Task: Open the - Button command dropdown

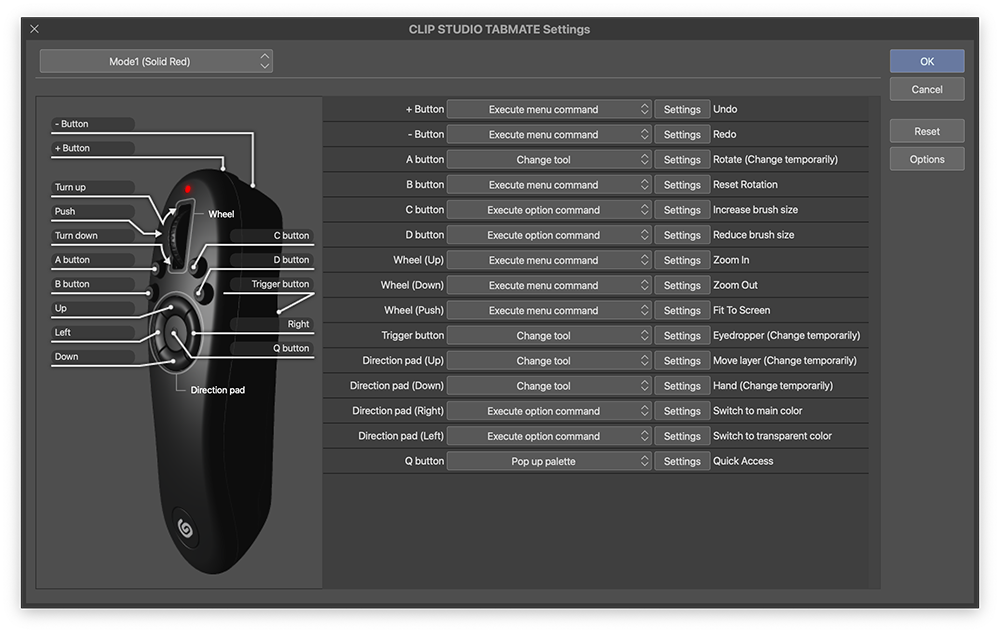Action: [549, 134]
